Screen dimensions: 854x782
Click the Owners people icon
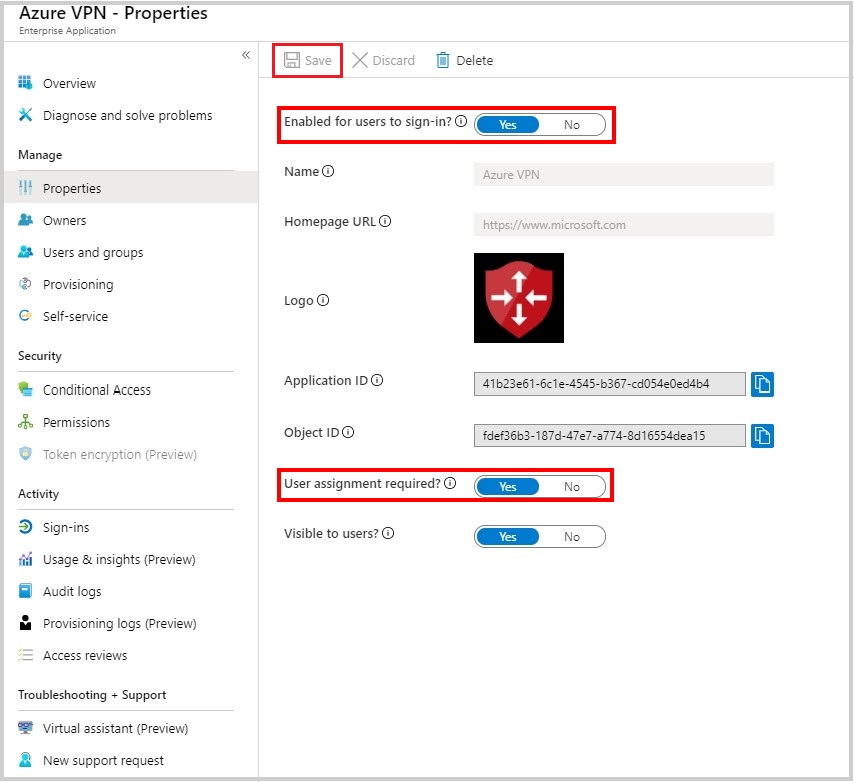click(25, 219)
